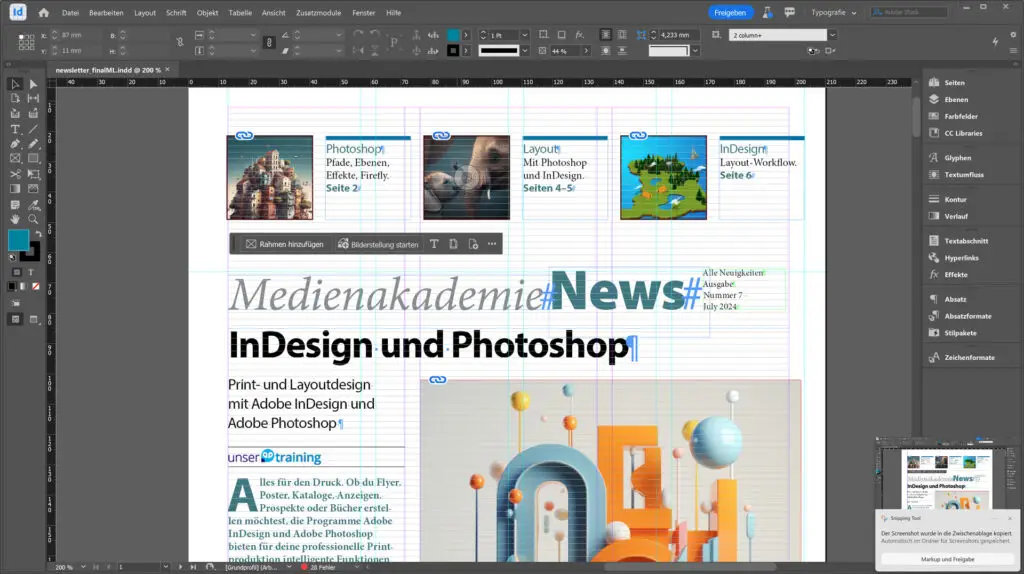Select the Pencil tool
The image size is (1024, 574).
point(33,144)
